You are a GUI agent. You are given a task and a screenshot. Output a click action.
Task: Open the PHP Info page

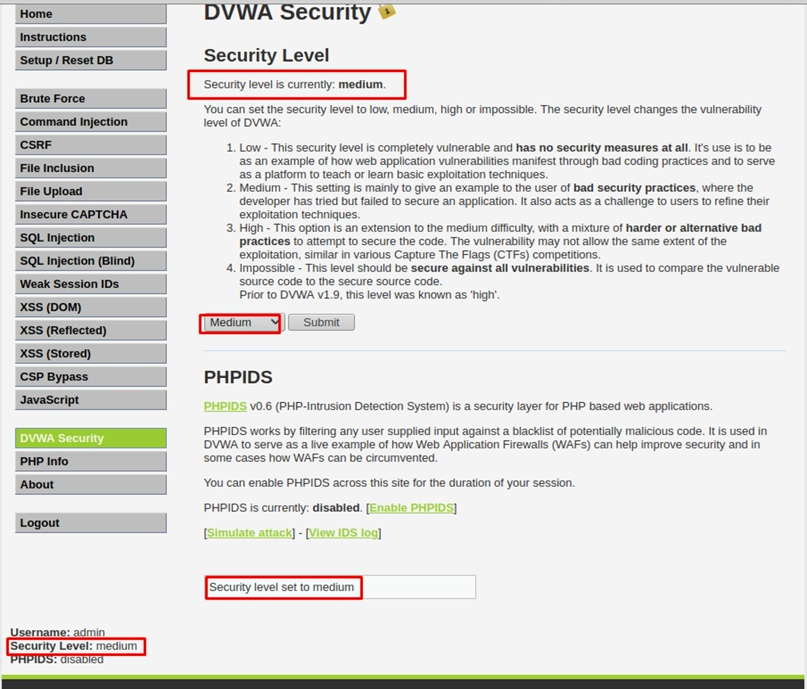click(91, 461)
